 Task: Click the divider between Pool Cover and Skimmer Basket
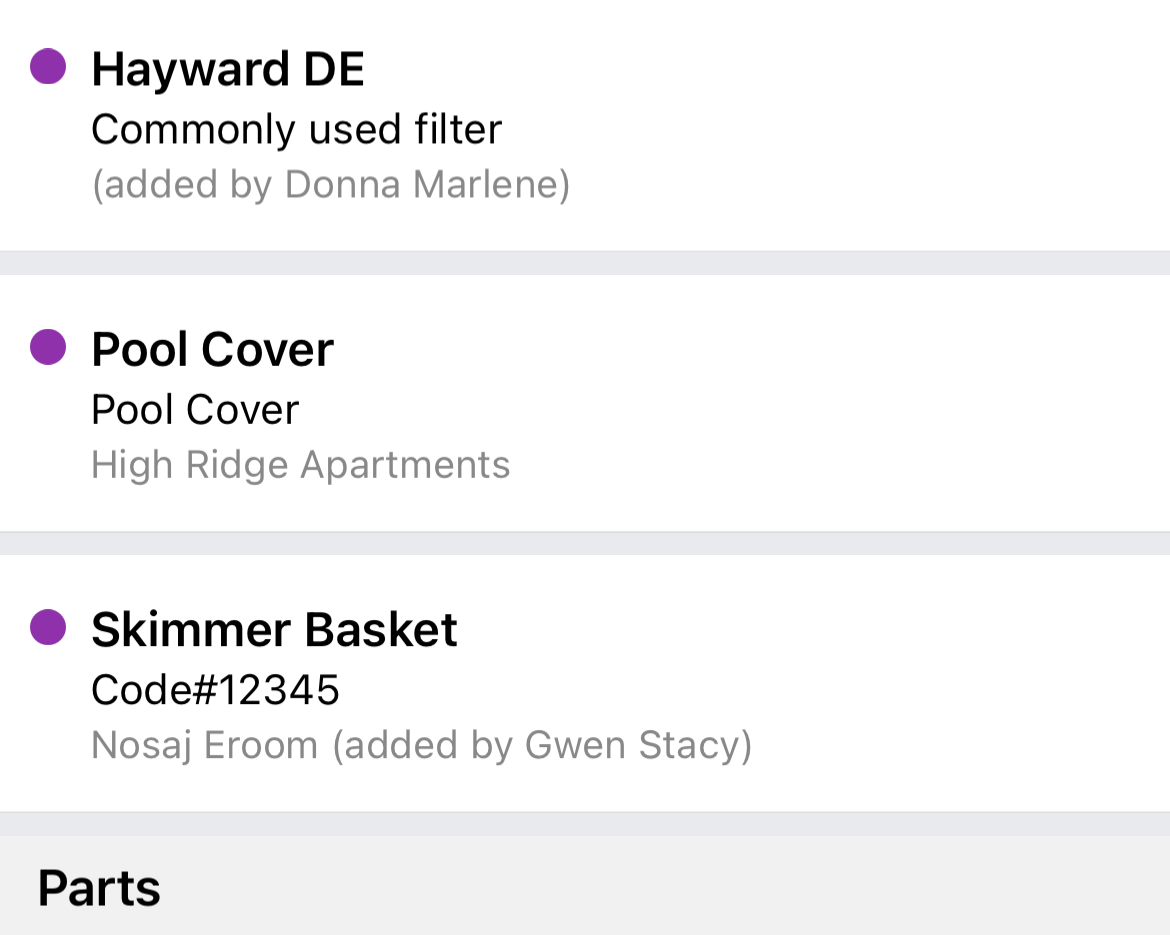click(585, 543)
